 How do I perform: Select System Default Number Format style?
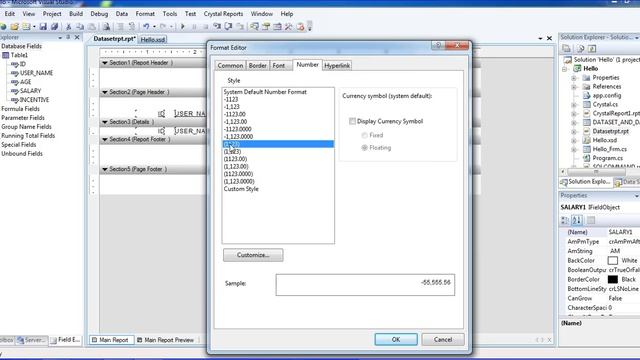point(265,92)
